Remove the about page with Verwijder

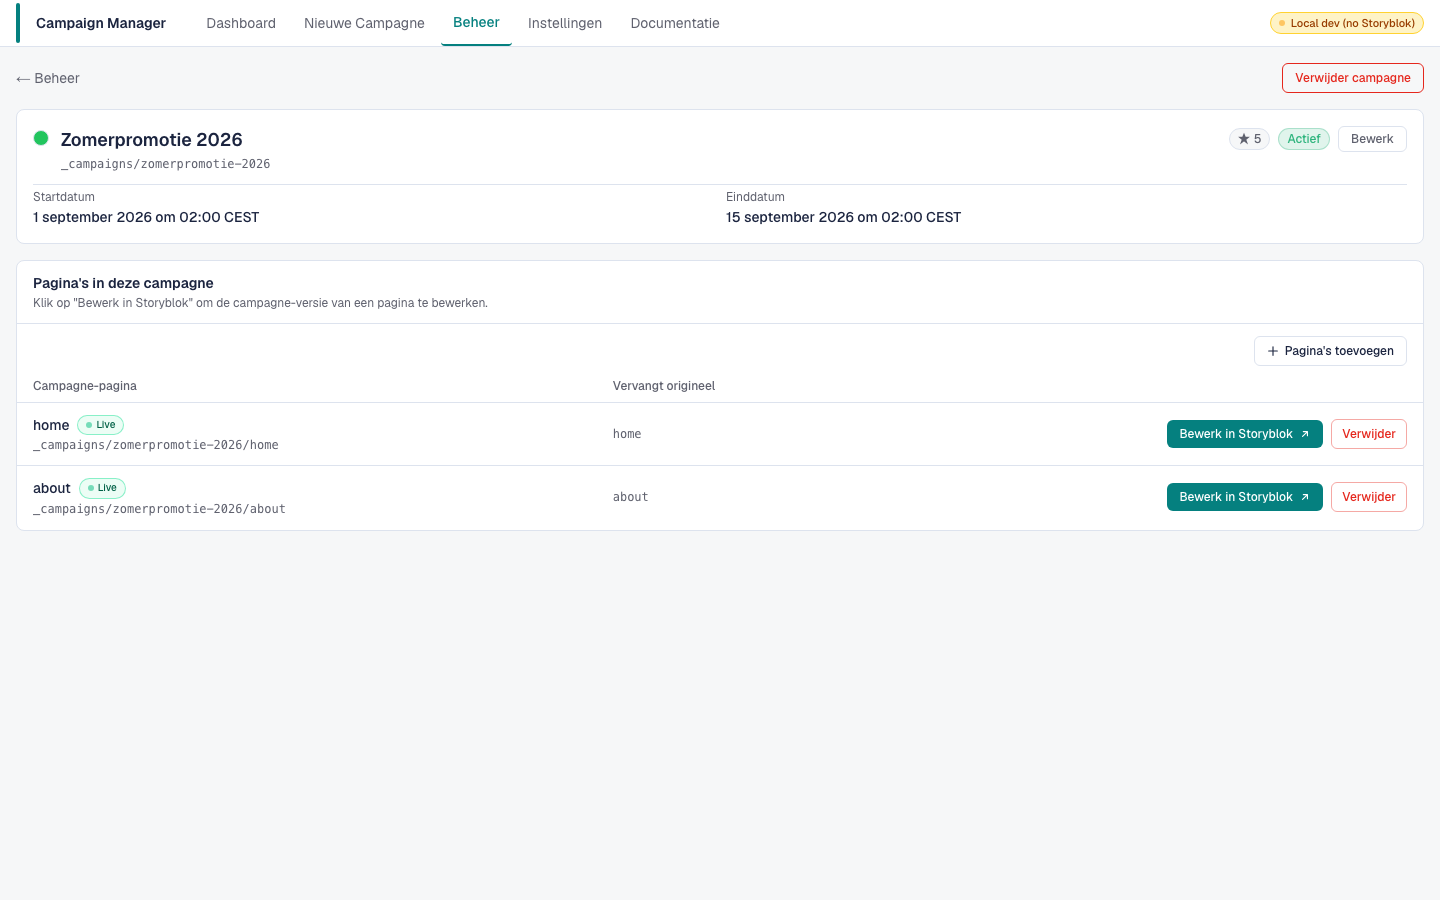1368,497
